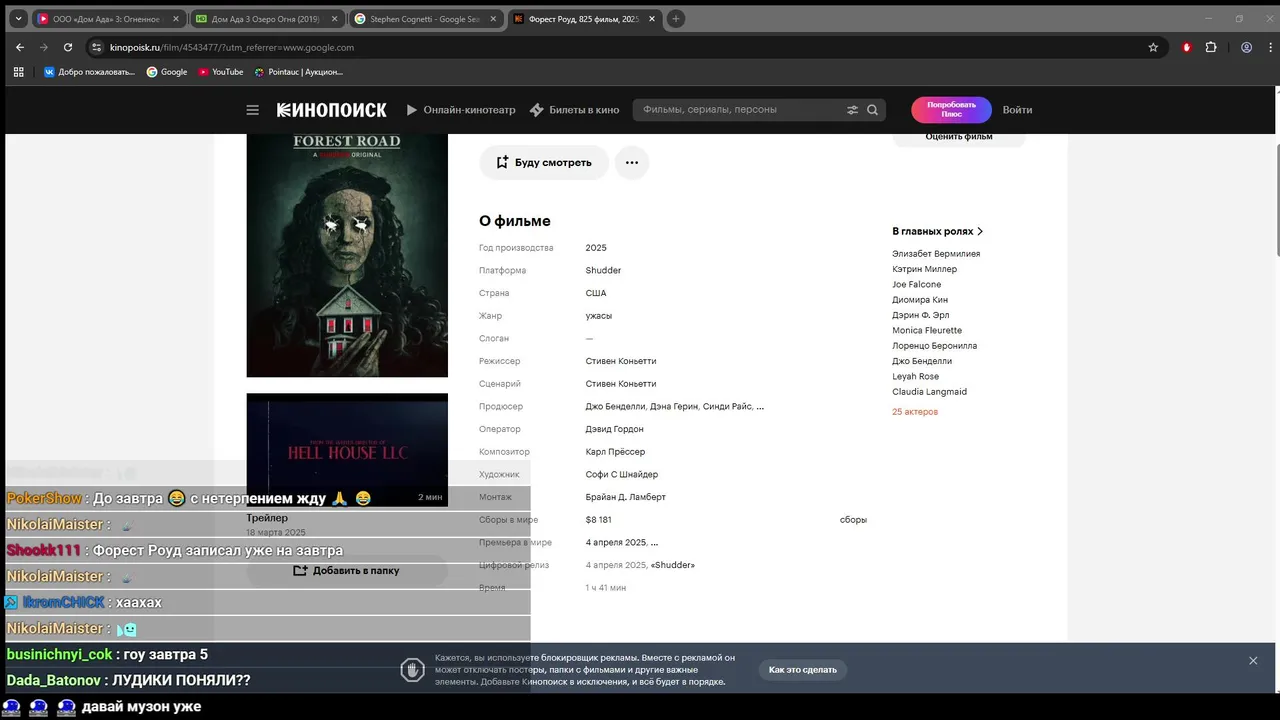Bookmark this page with the star icon
The height and width of the screenshot is (720, 1280).
(x=1153, y=47)
